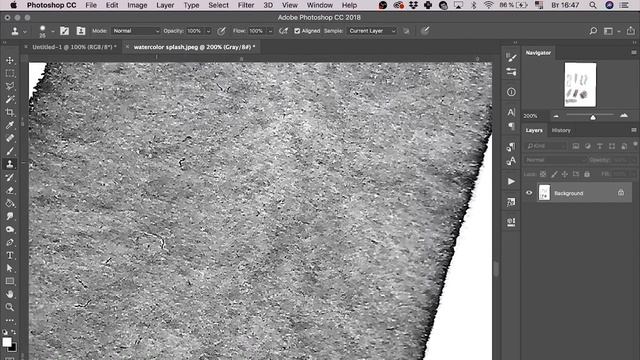Open the Layers panel menu
640x360 pixels.
coord(633,130)
